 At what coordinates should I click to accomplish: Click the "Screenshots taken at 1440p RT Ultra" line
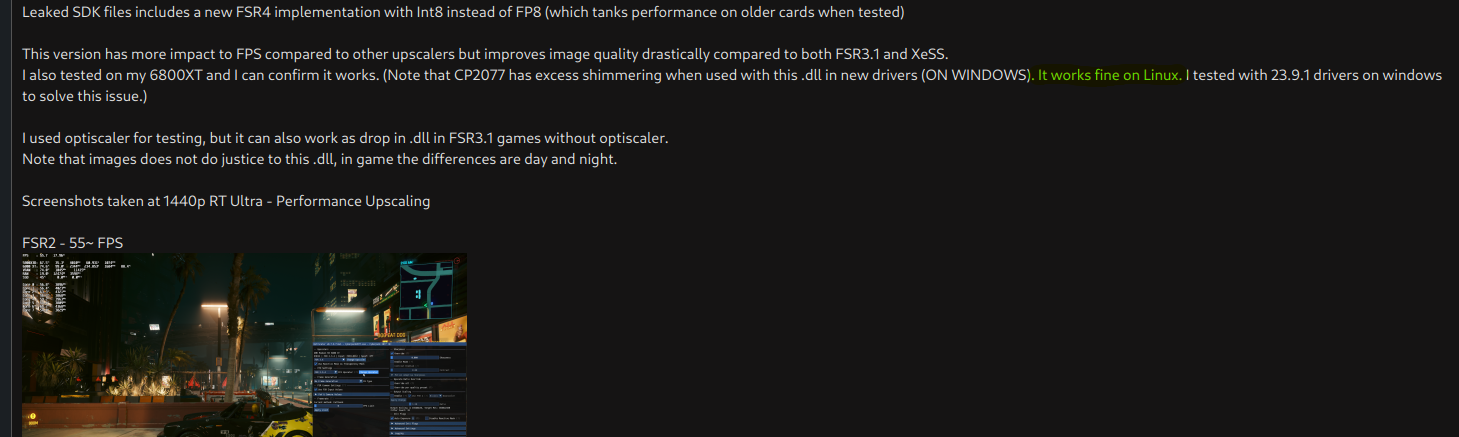pos(226,201)
